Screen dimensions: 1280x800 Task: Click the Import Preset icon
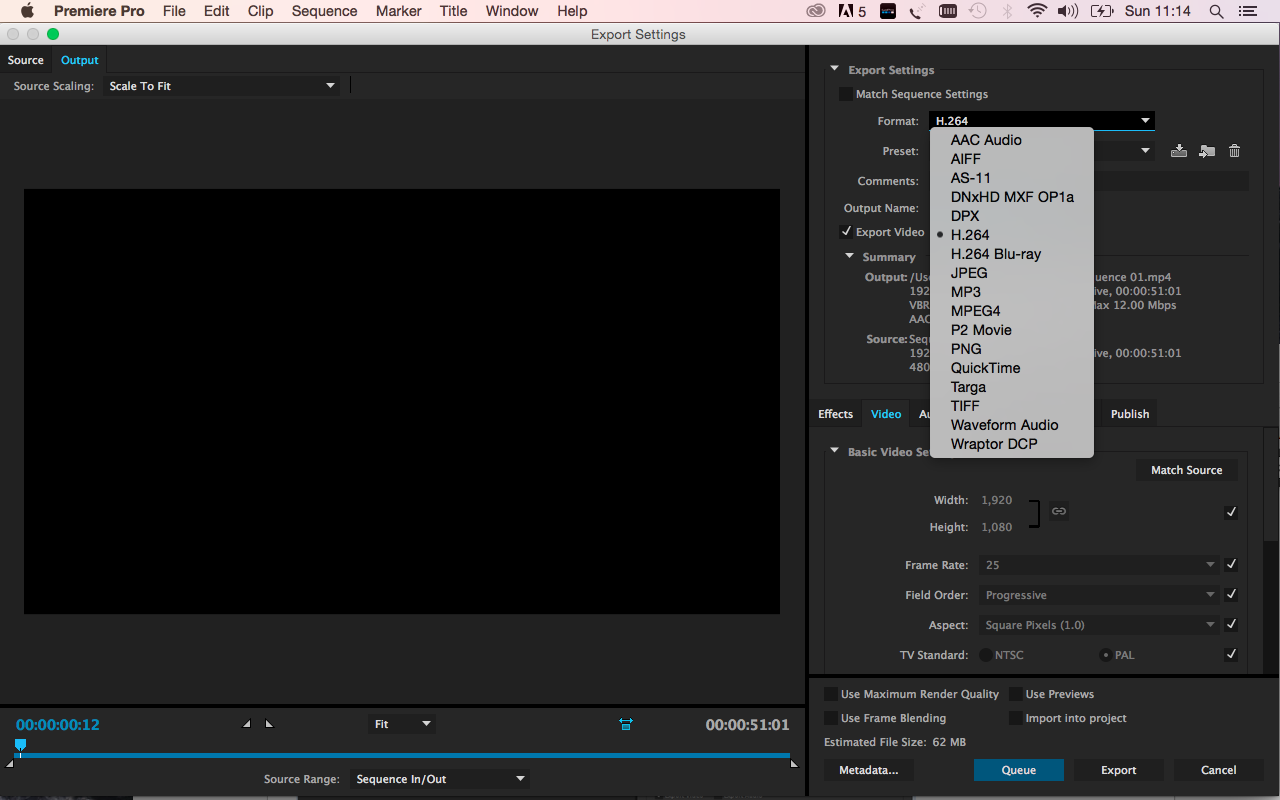[x=1207, y=151]
